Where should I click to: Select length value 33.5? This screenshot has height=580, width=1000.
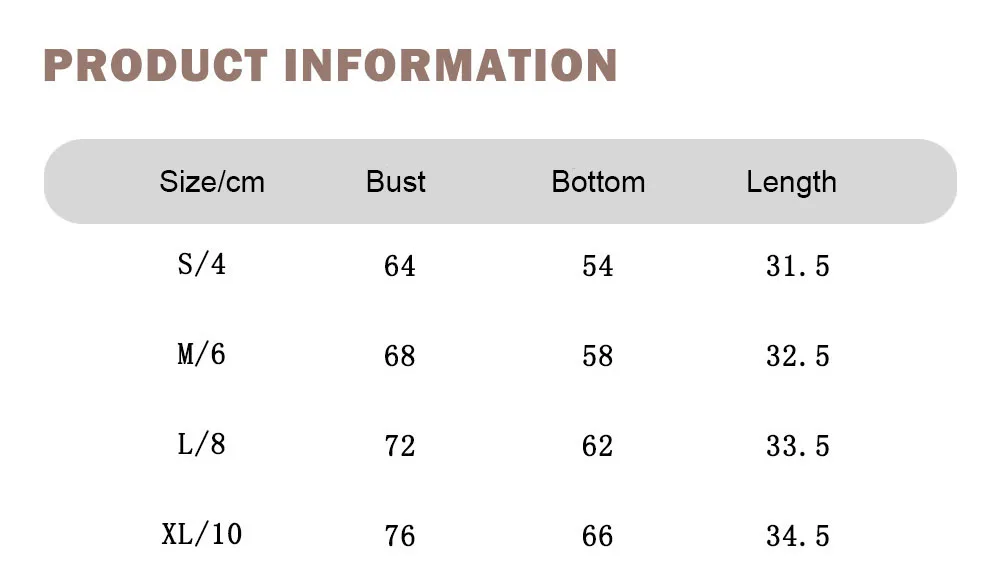point(798,446)
